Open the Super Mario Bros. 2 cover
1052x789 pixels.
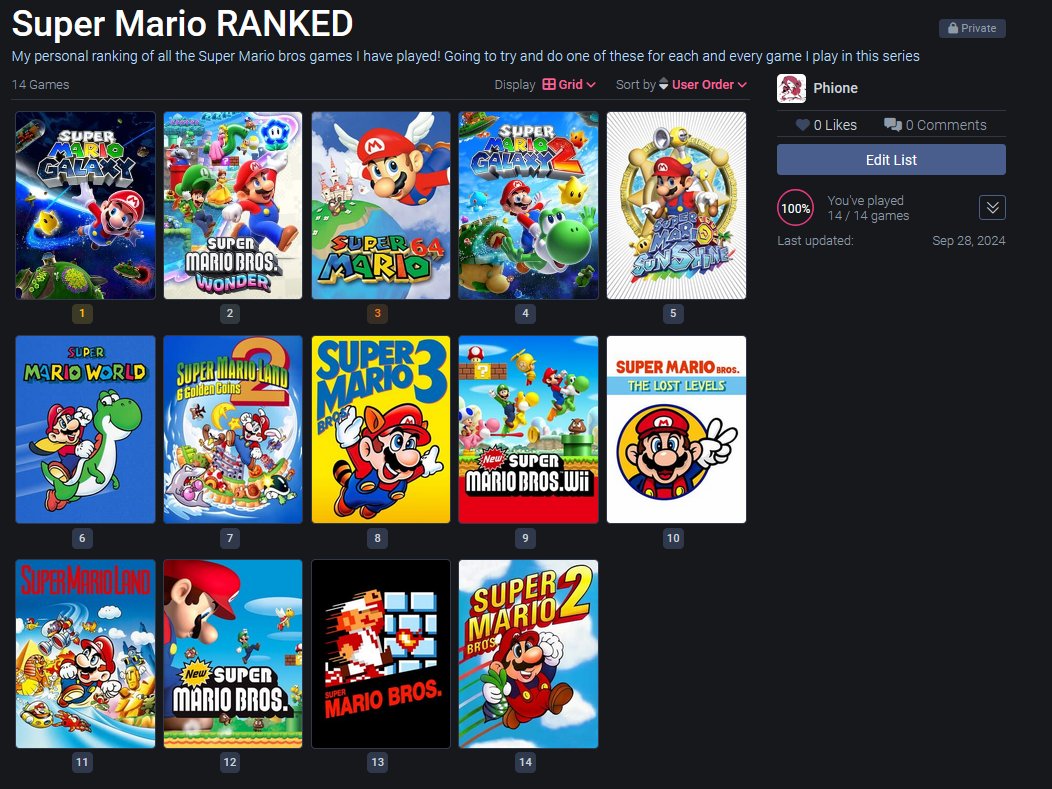(x=528, y=654)
